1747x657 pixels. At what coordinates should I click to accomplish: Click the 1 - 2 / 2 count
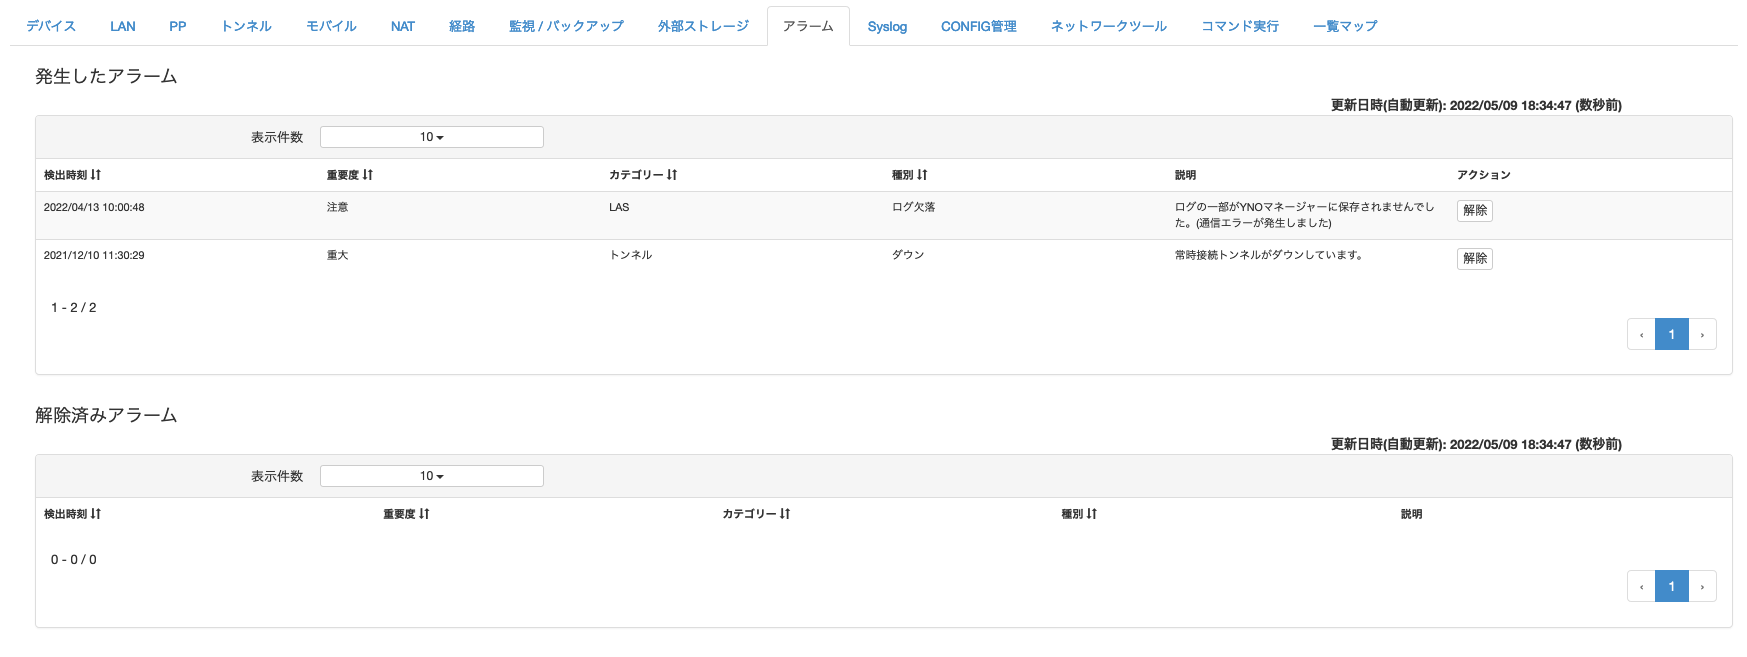click(74, 308)
